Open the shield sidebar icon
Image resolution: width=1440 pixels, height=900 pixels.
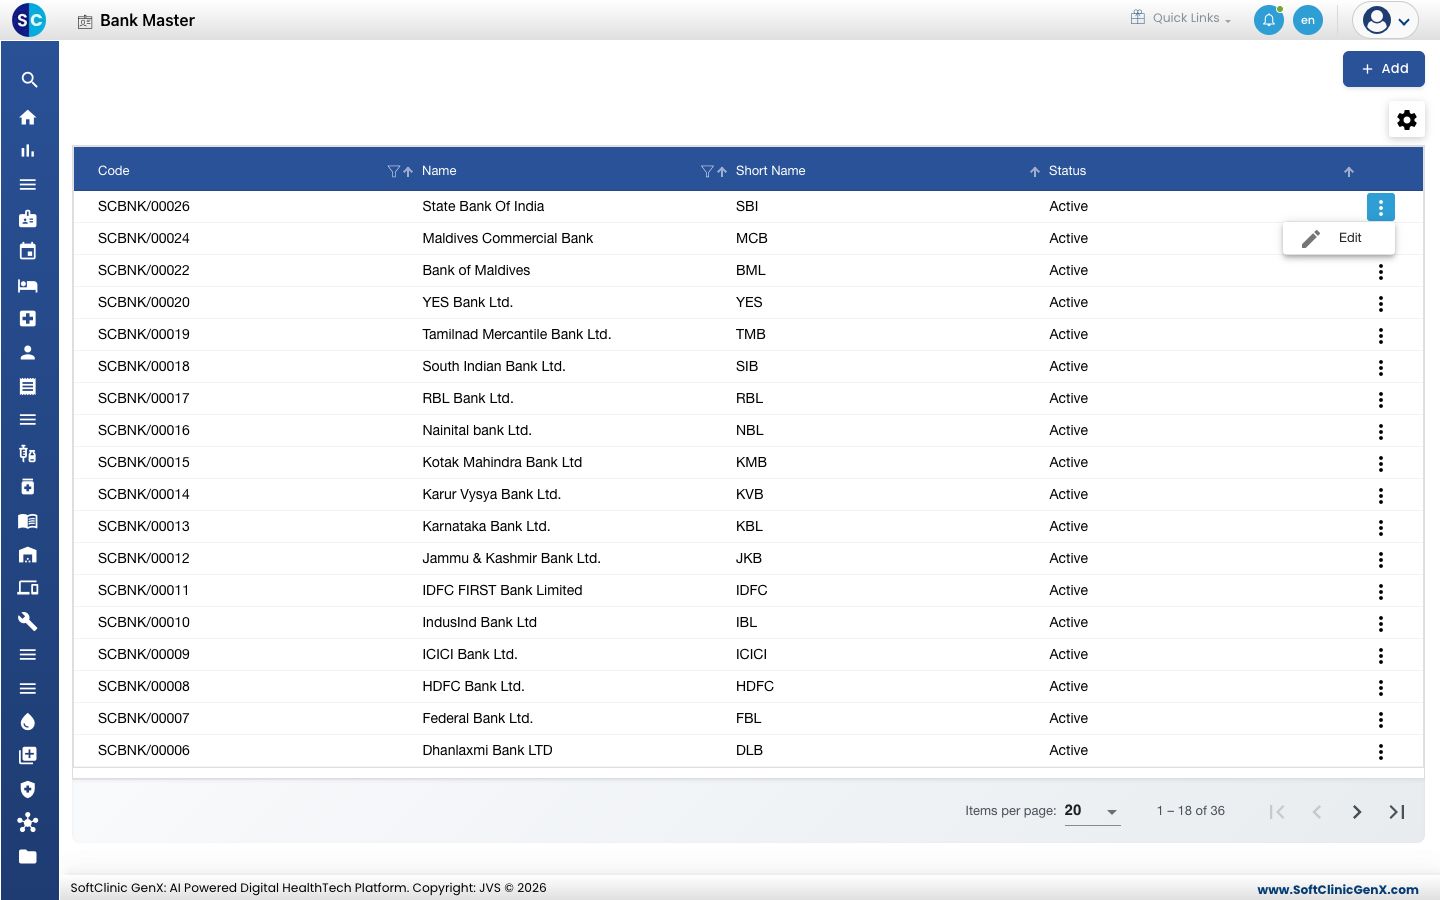point(28,789)
